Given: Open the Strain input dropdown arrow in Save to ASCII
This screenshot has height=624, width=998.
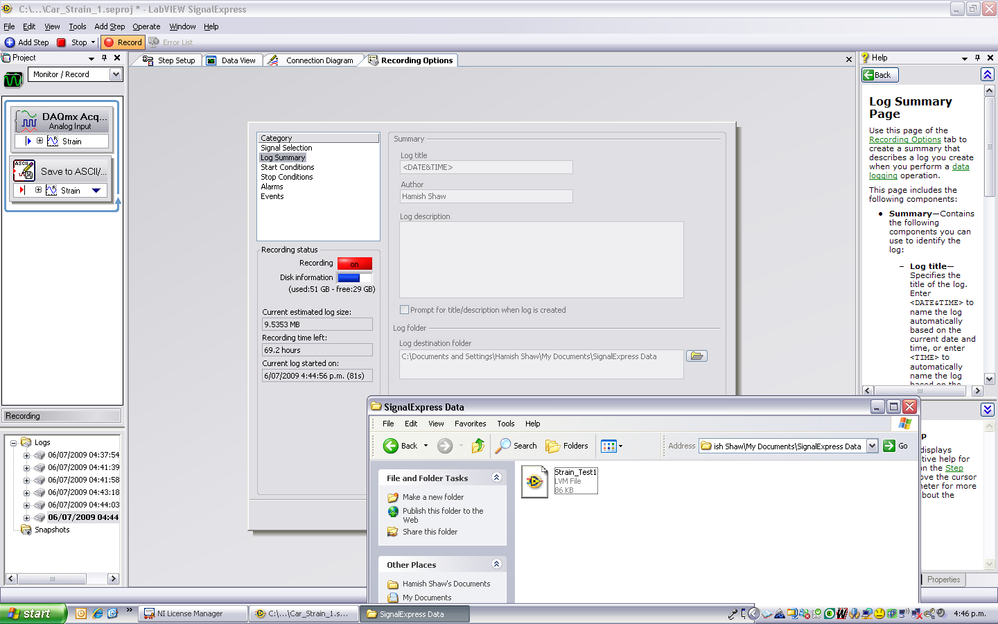Looking at the screenshot, I should tap(96, 190).
